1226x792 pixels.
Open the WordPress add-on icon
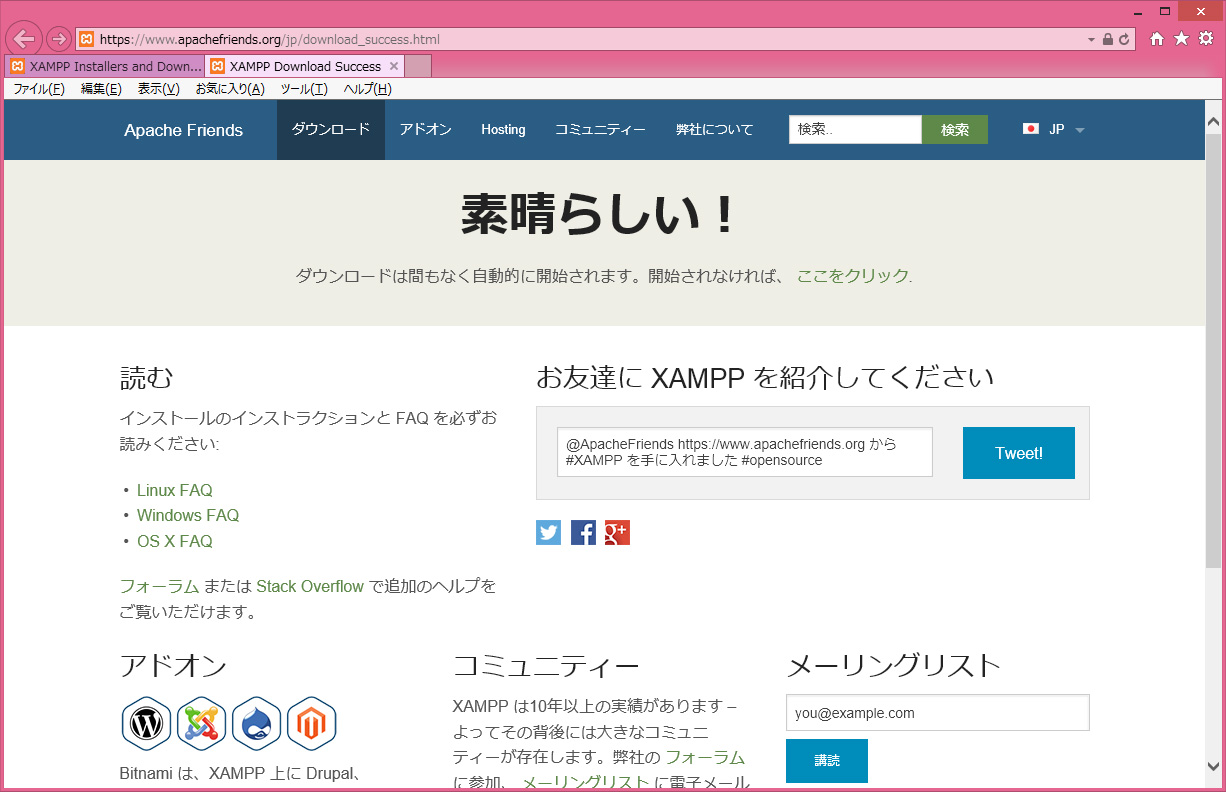(x=147, y=724)
